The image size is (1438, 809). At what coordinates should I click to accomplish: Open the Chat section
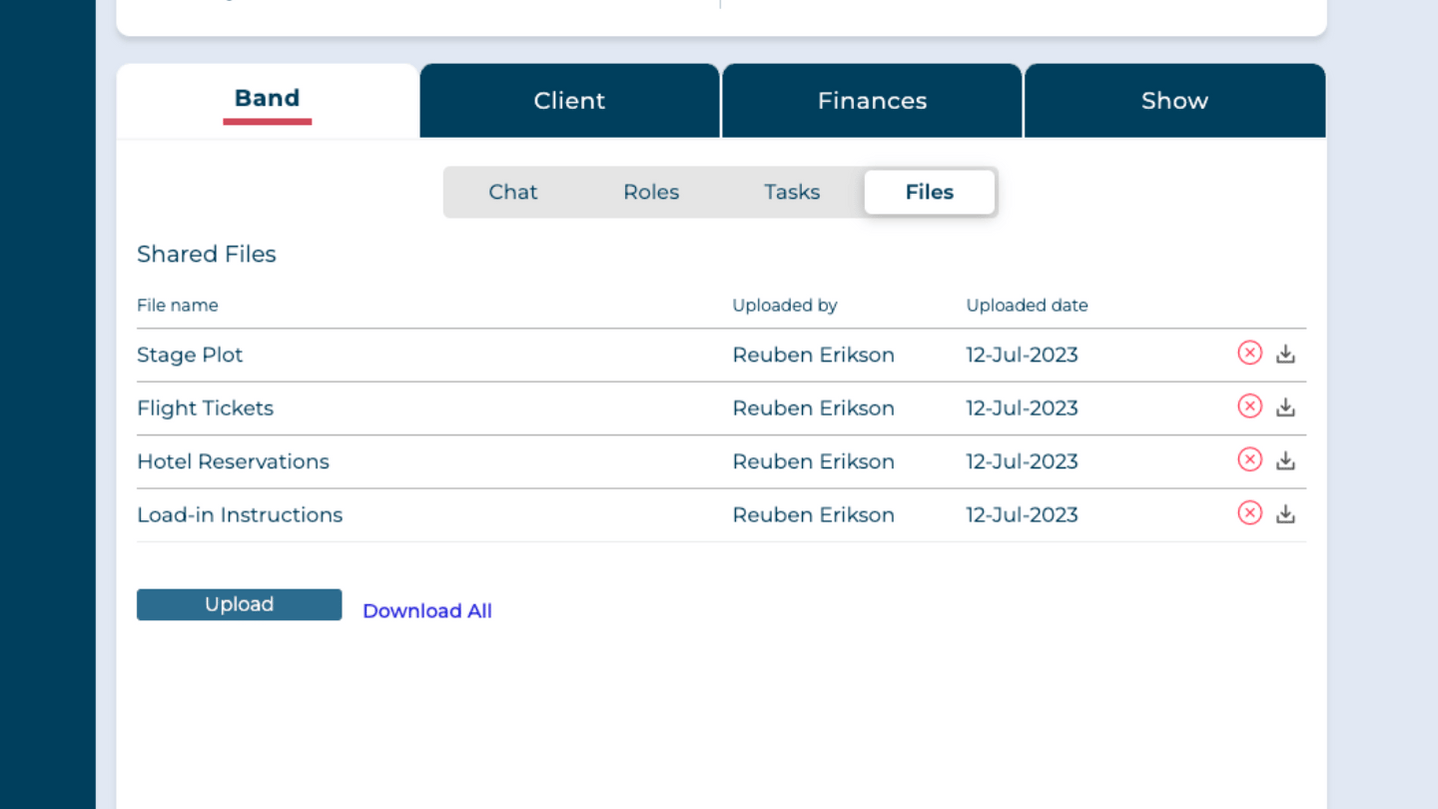(513, 191)
